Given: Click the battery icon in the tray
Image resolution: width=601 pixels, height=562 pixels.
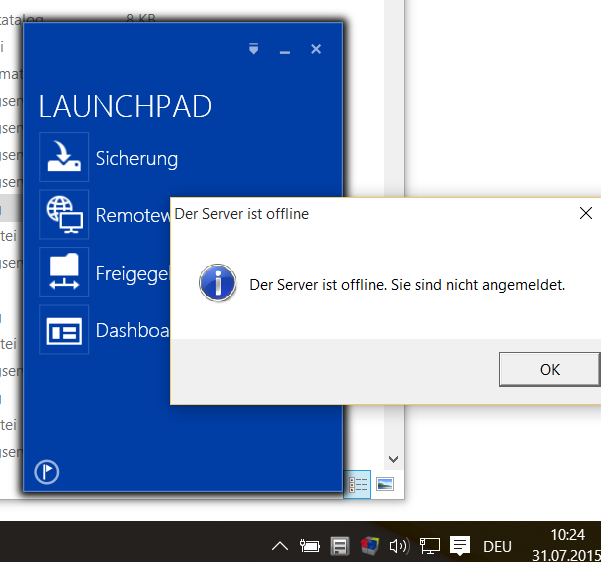Looking at the screenshot, I should pos(310,546).
